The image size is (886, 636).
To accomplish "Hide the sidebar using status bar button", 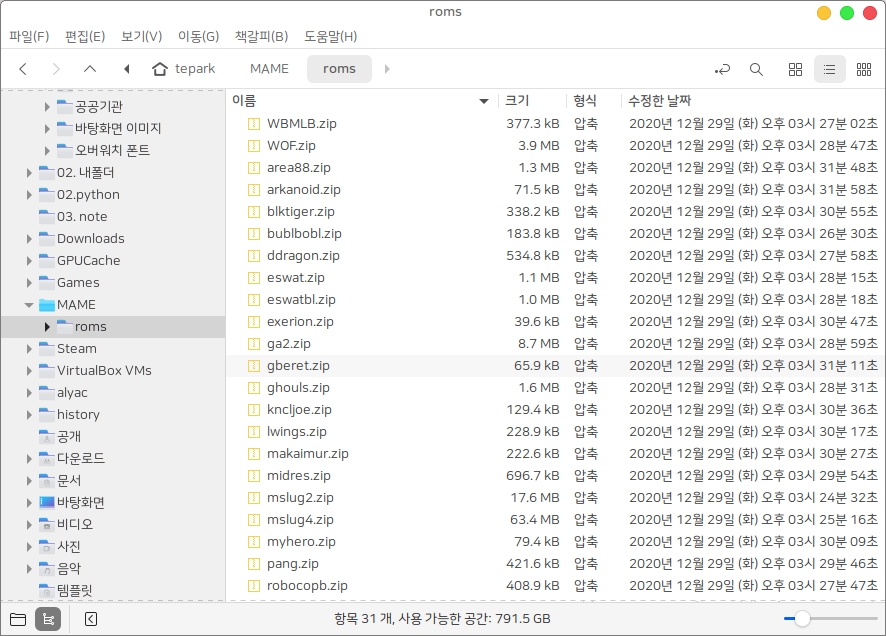I will [x=91, y=619].
